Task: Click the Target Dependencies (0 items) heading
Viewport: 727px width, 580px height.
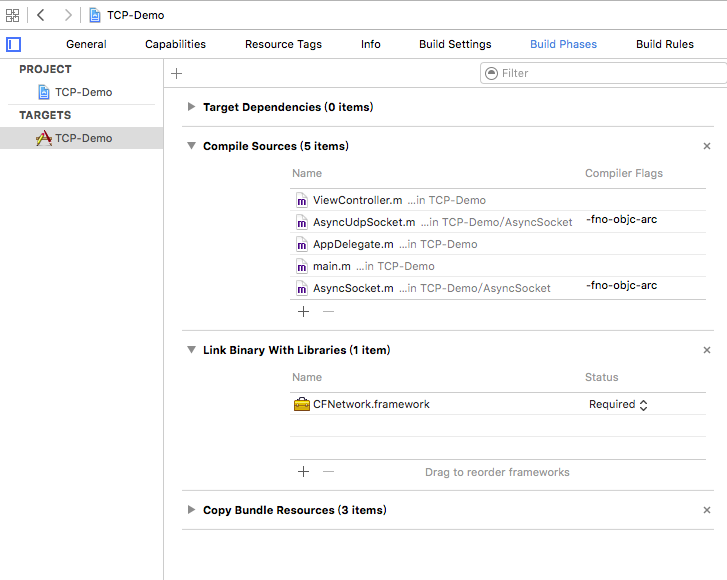Action: [x=288, y=107]
